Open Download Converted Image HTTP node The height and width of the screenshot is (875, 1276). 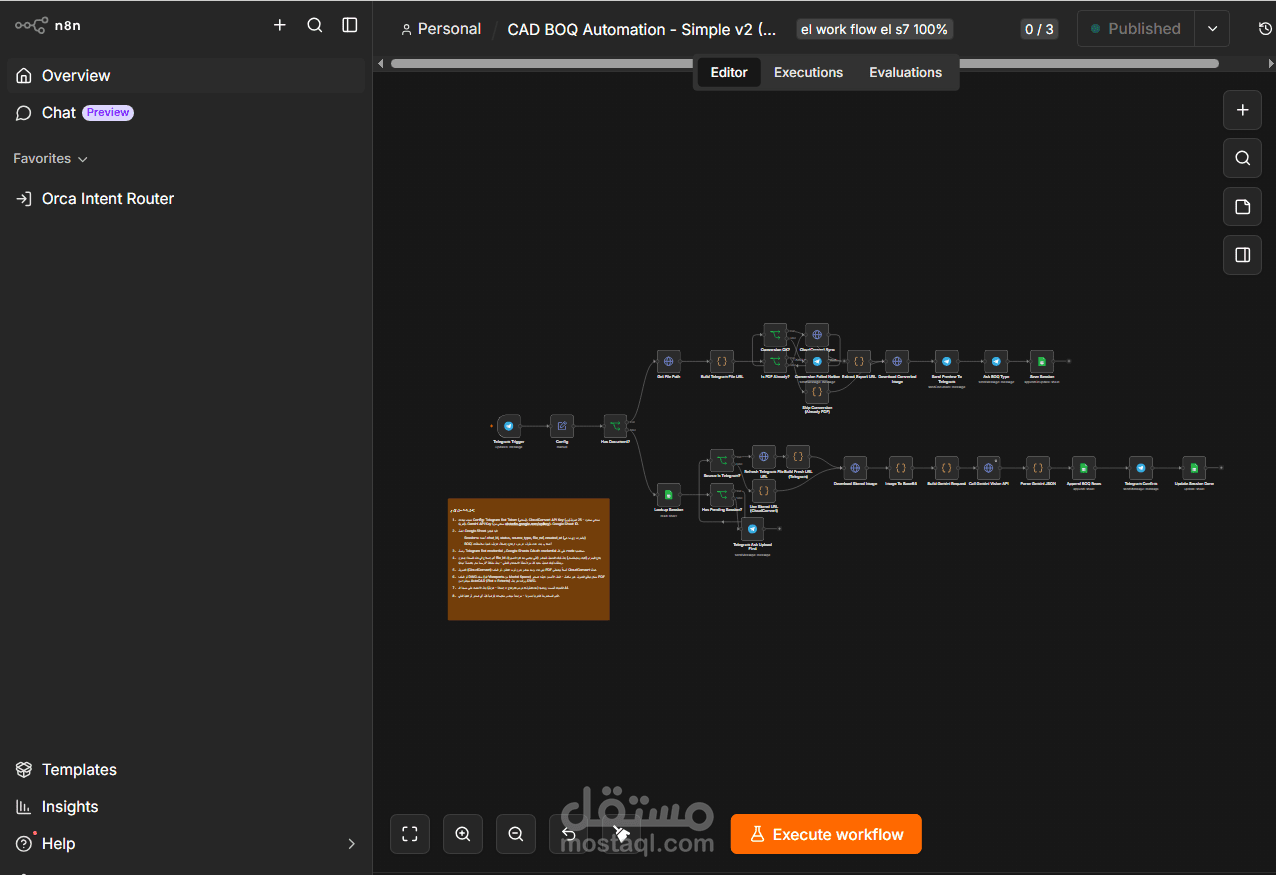coord(897,362)
